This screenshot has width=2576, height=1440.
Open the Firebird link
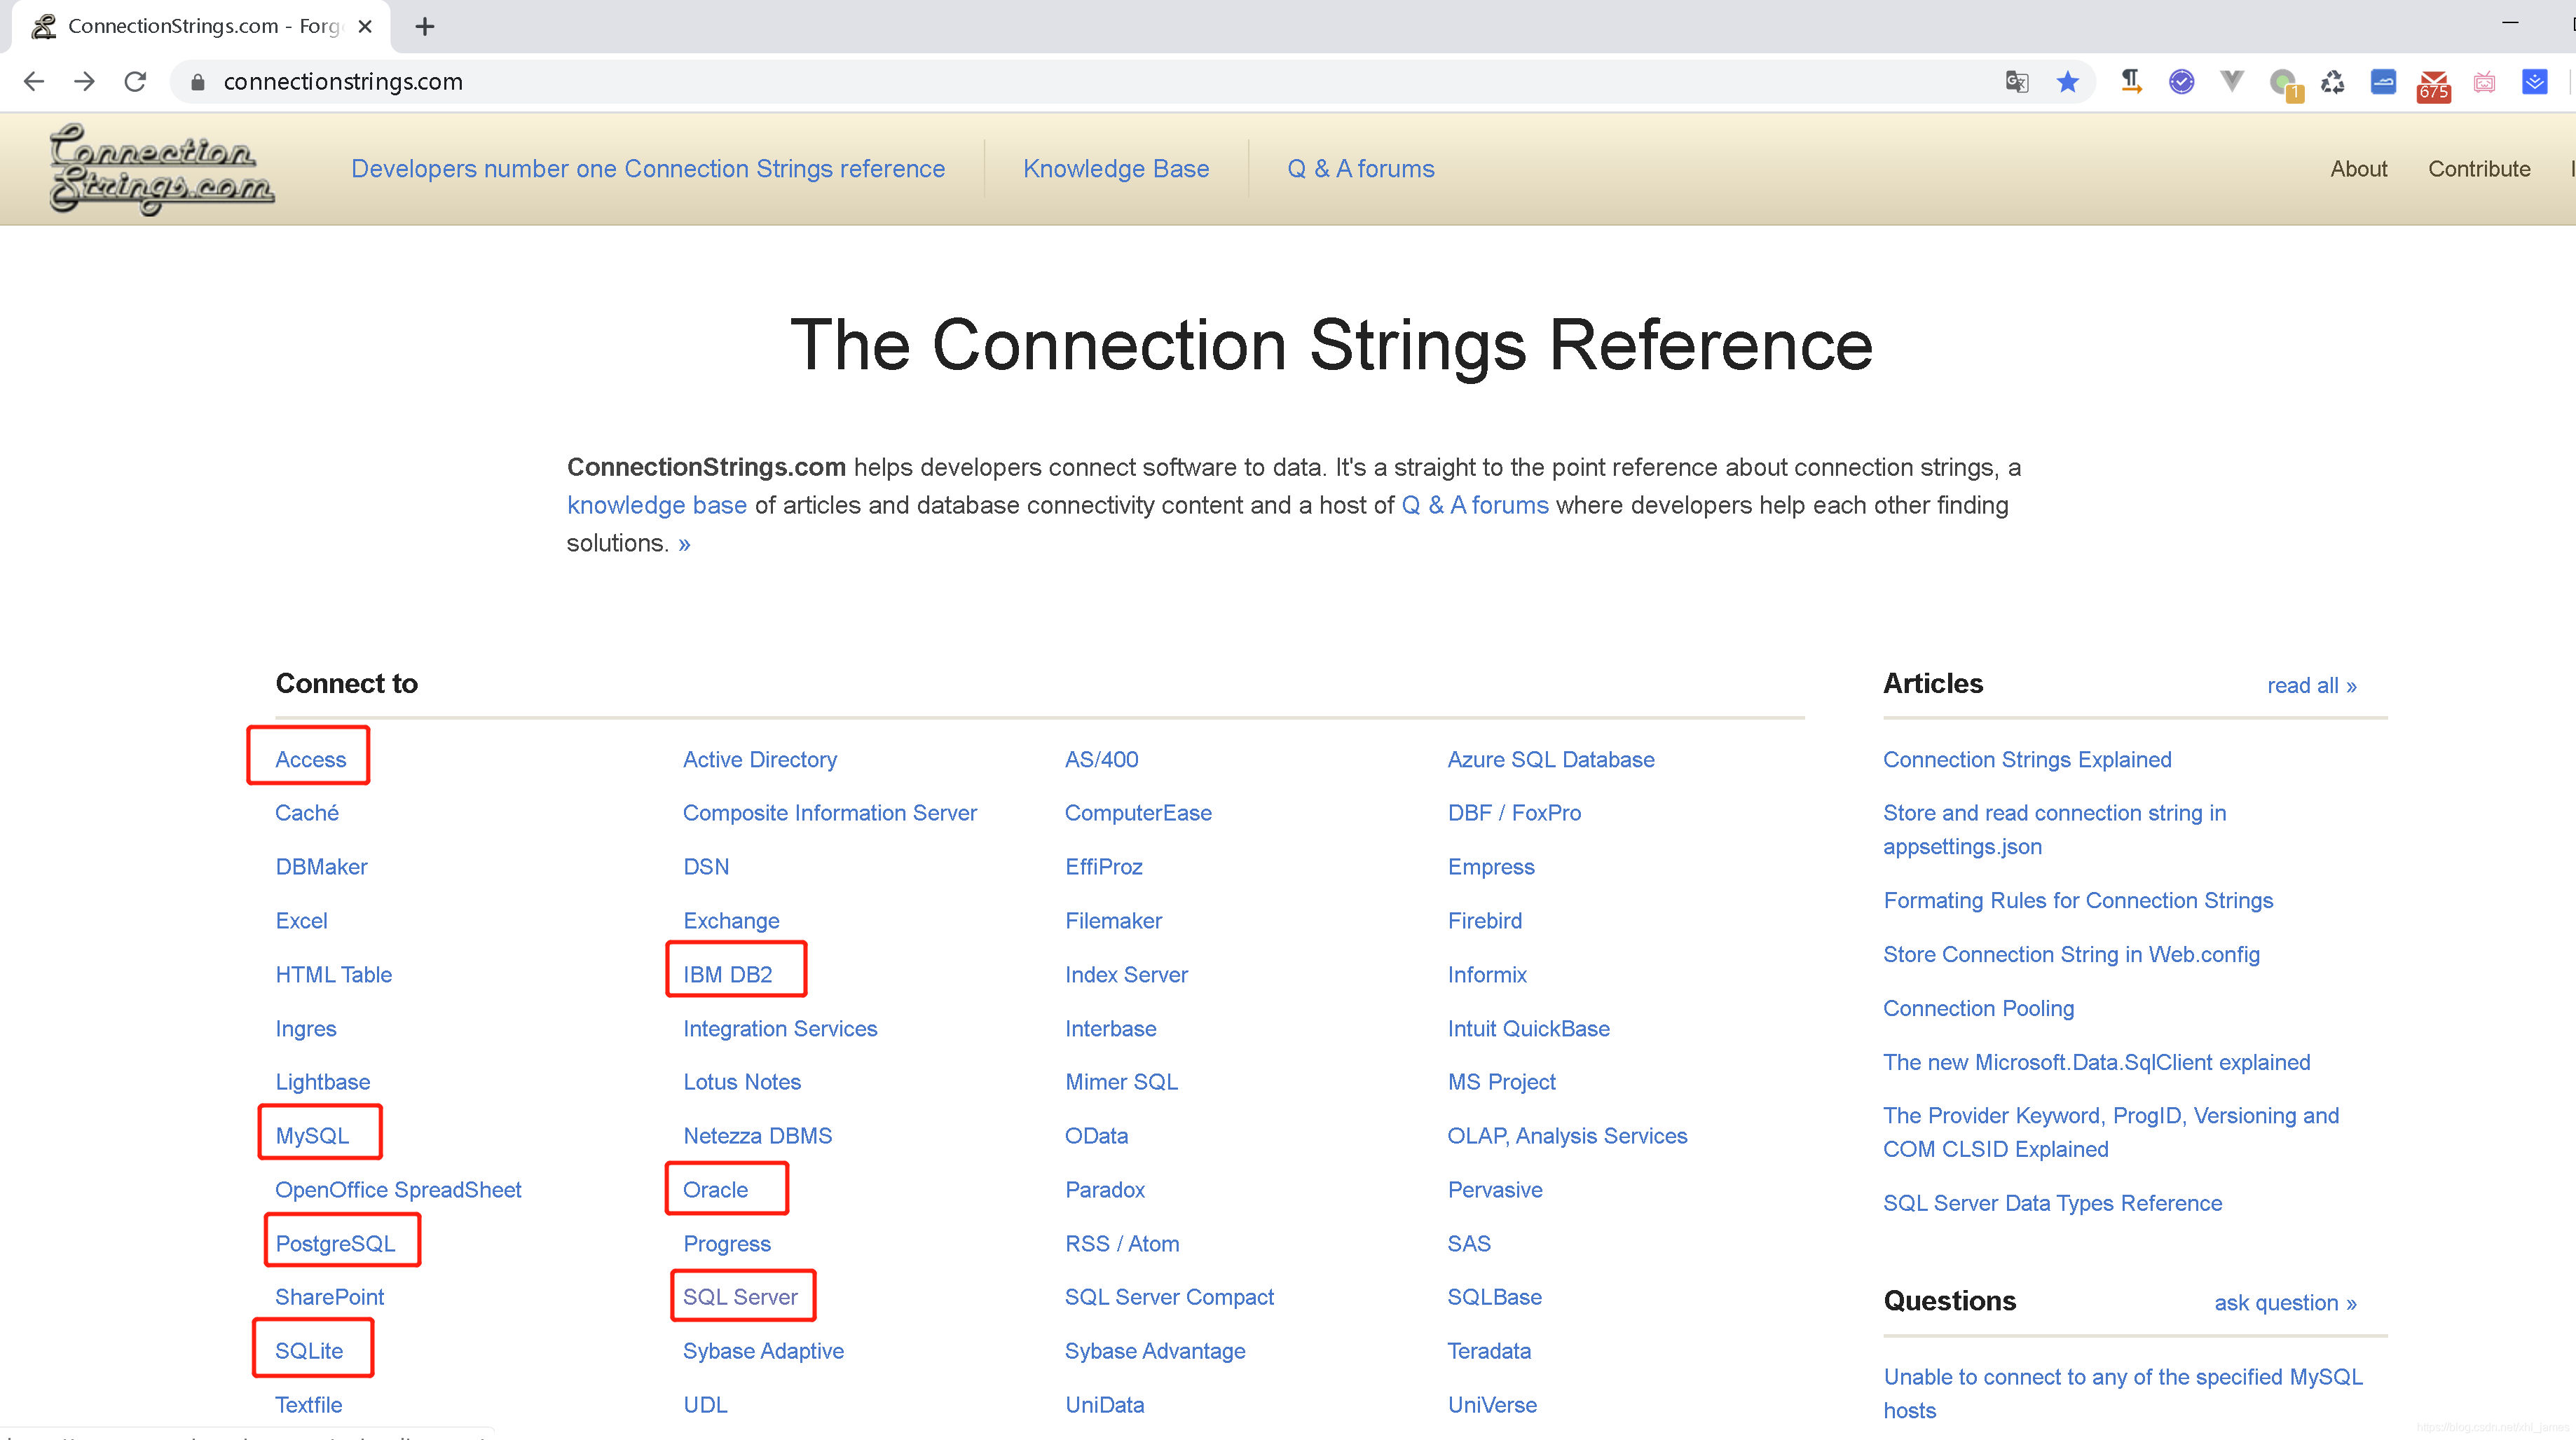tap(1484, 920)
